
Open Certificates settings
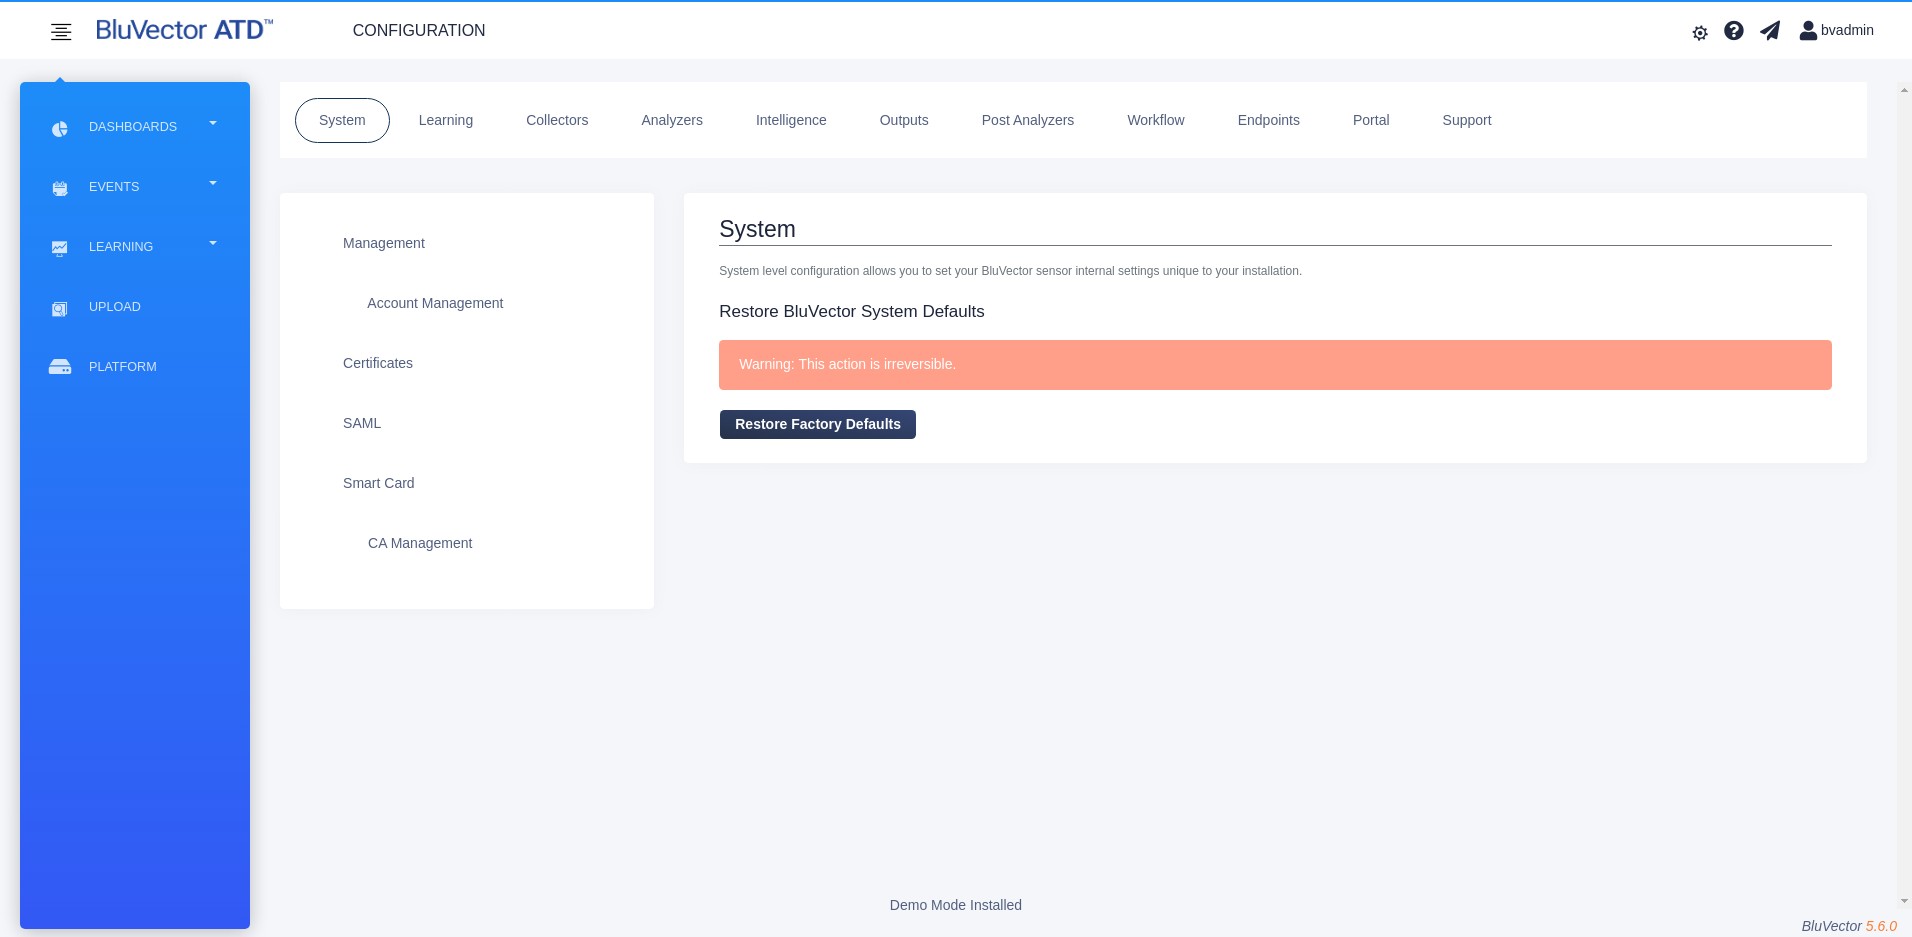[378, 363]
